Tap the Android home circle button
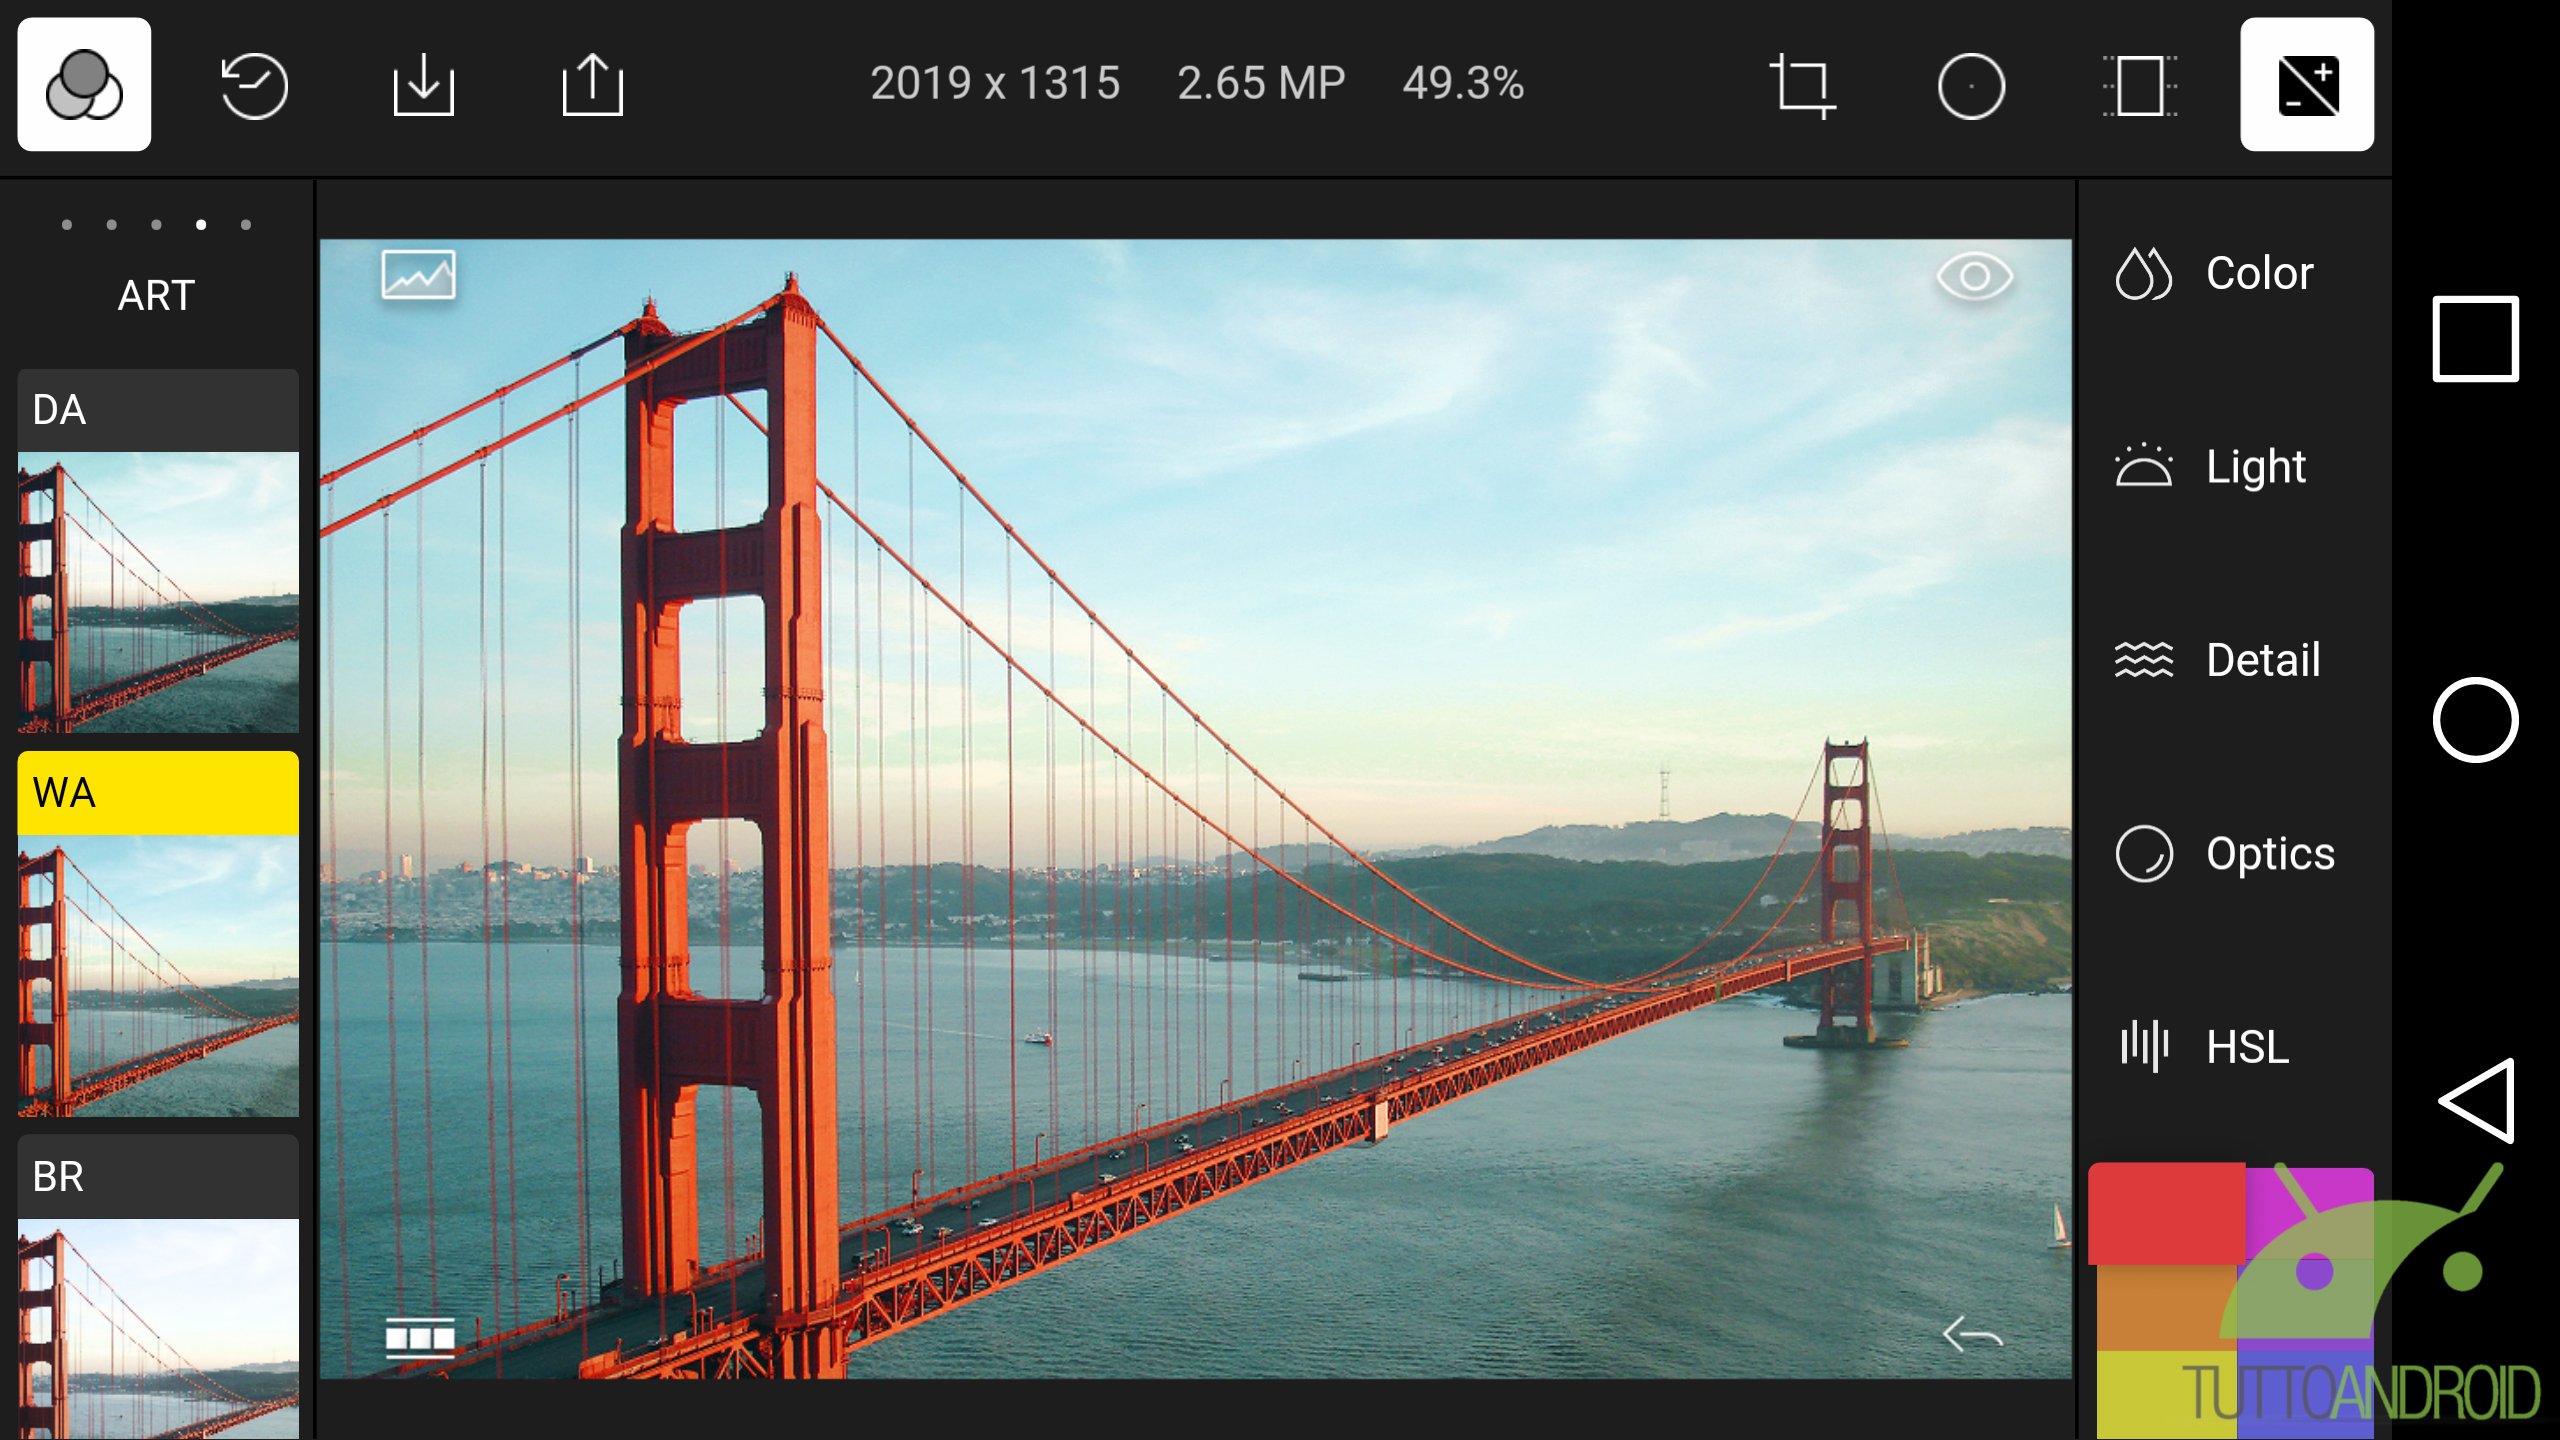2560x1440 pixels. coord(2475,720)
